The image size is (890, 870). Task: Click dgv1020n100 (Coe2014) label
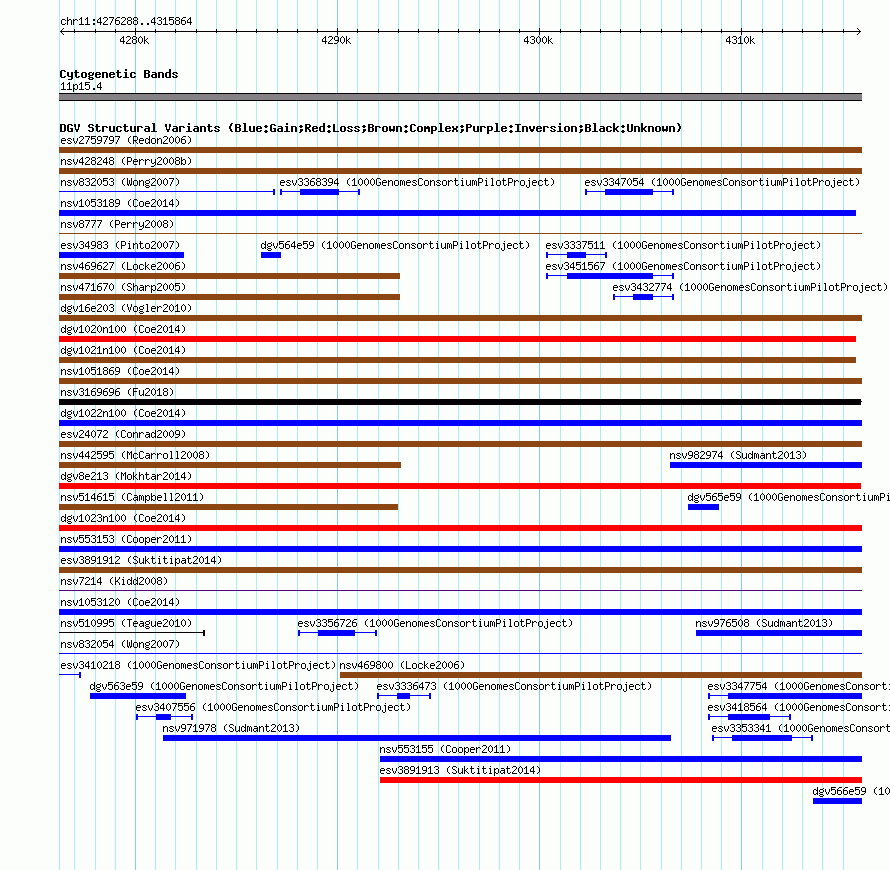pos(123,329)
